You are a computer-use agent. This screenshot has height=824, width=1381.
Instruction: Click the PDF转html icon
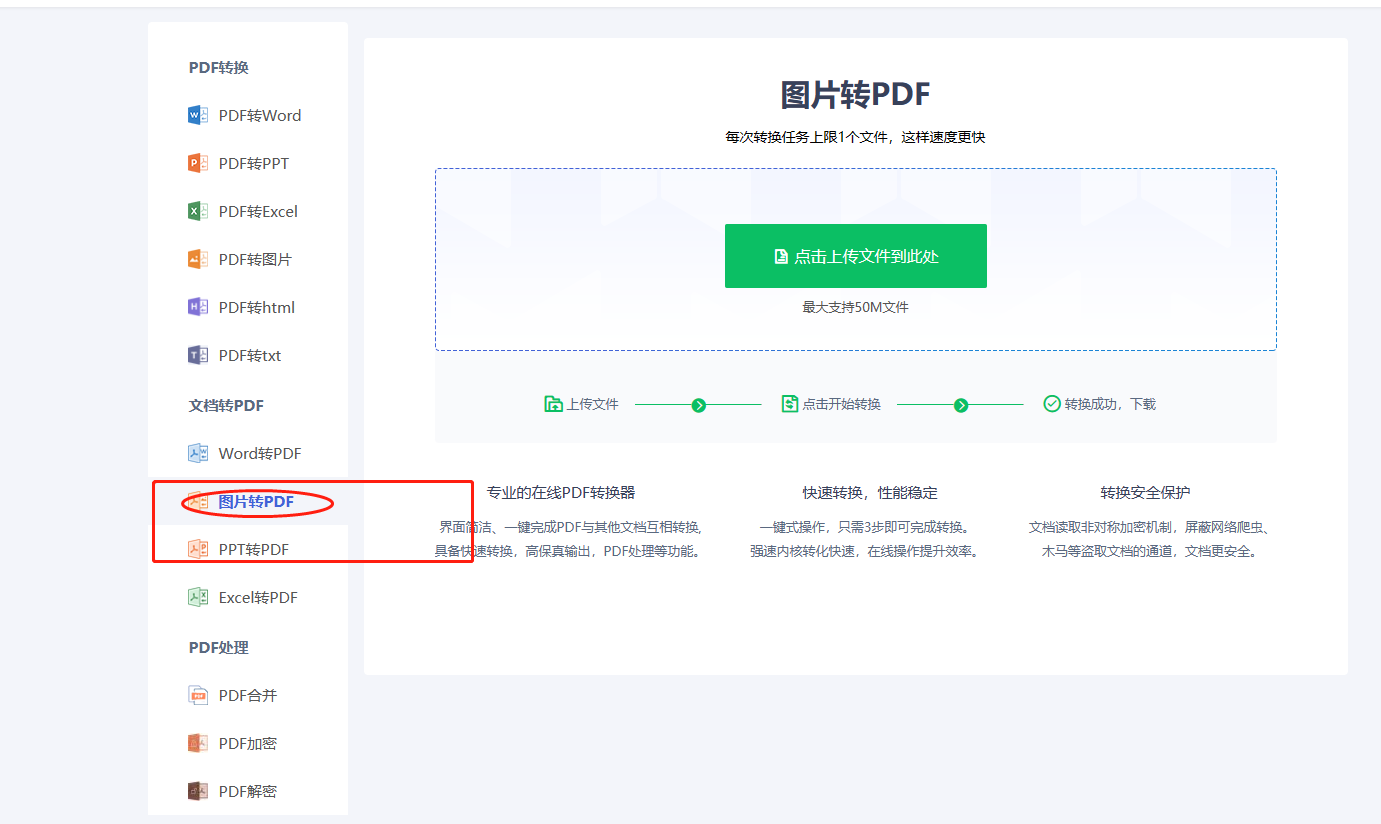198,307
